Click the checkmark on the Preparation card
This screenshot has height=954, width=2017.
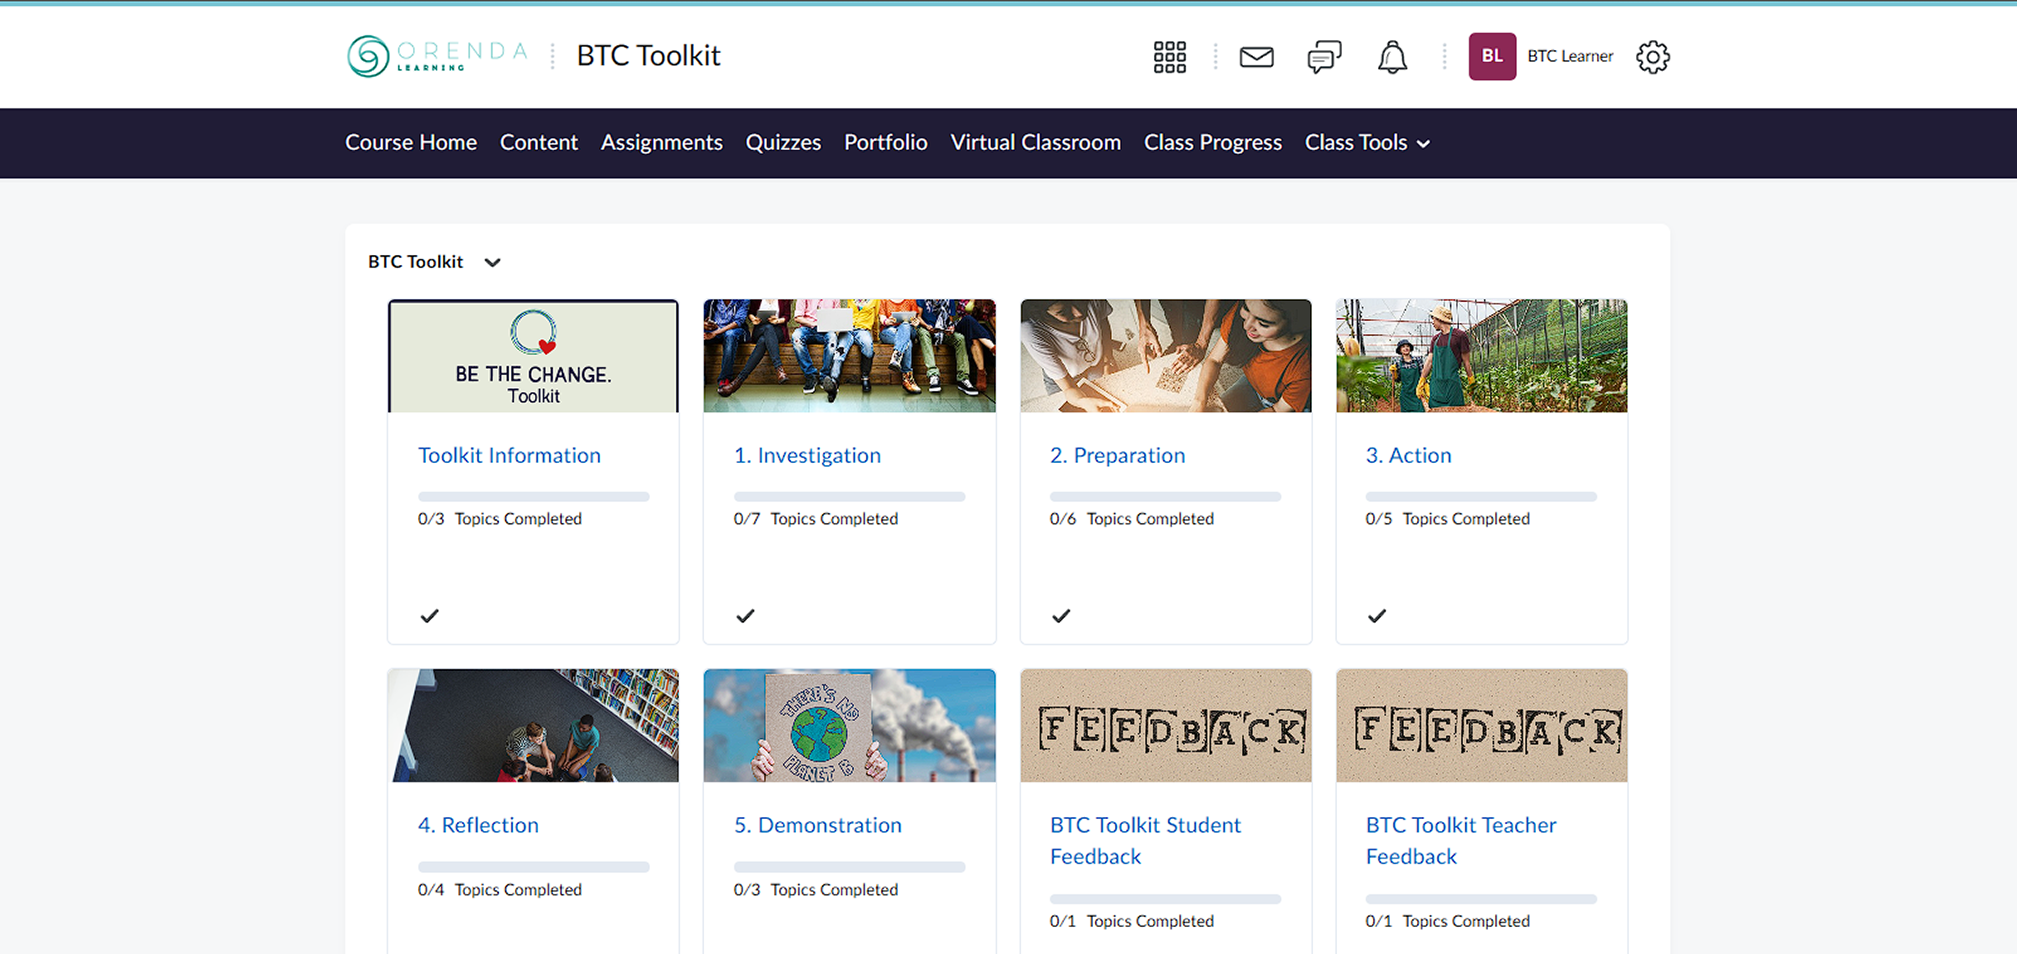(x=1061, y=616)
